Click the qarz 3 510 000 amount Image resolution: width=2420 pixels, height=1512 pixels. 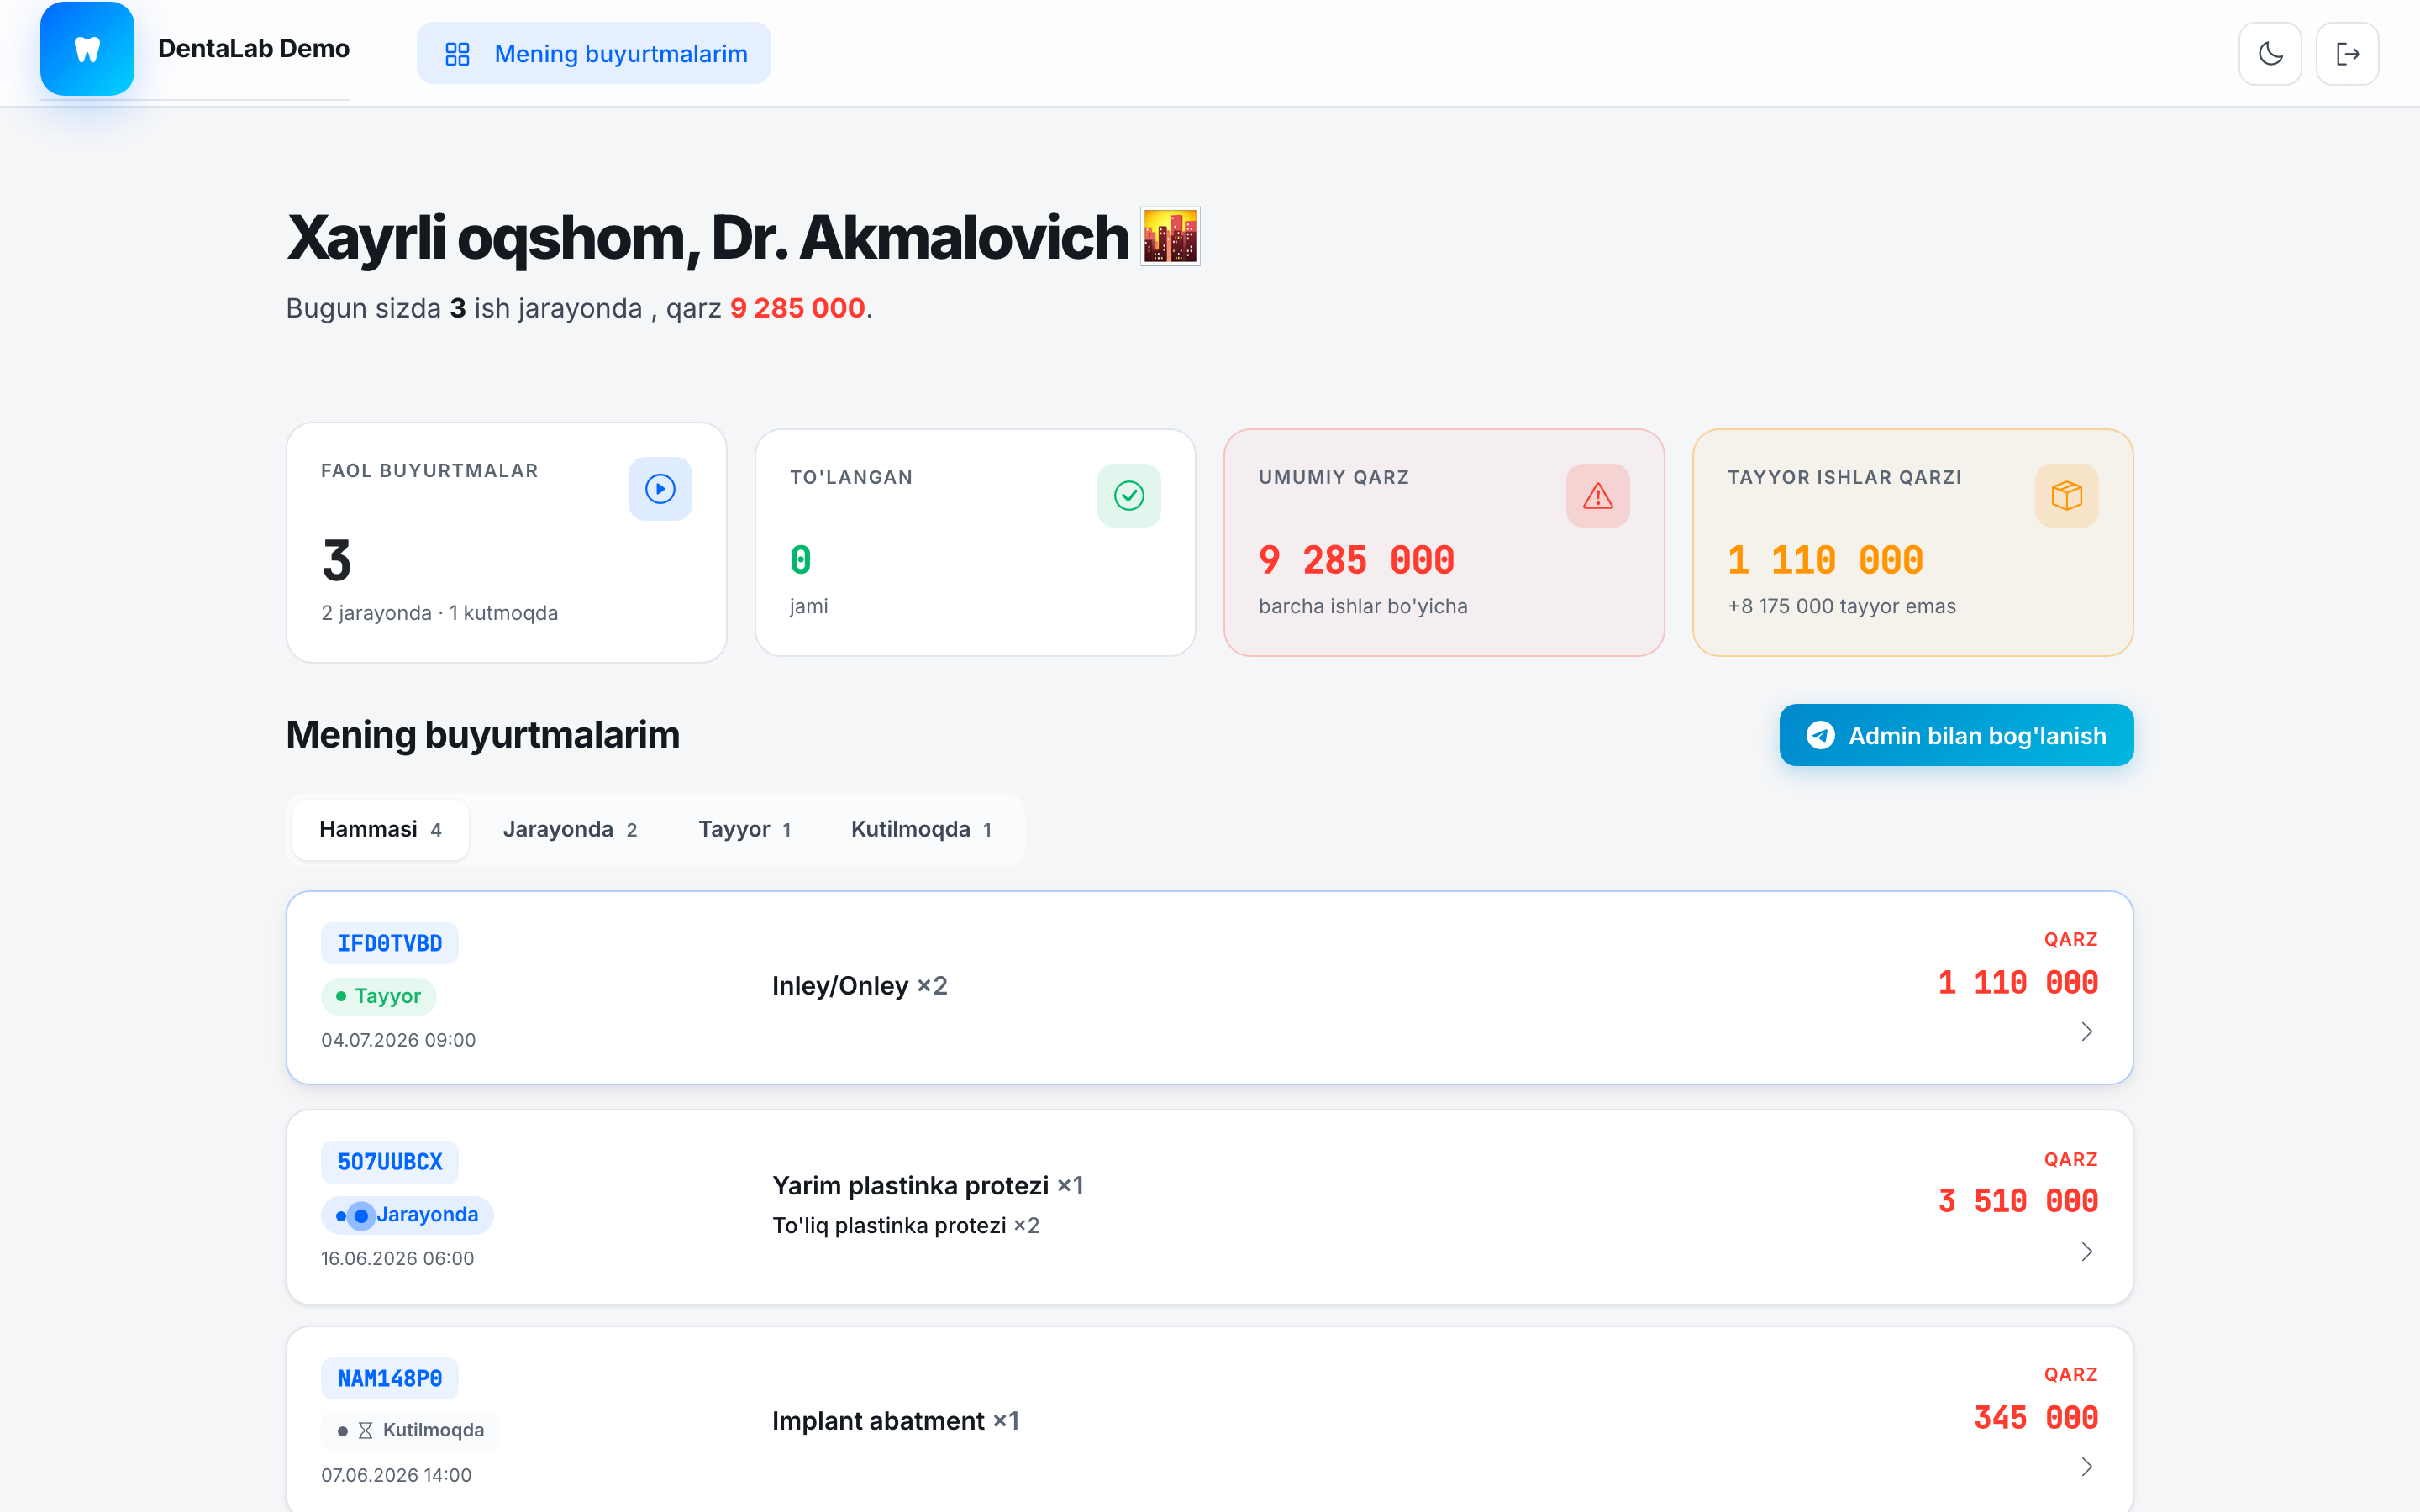pos(2018,1201)
